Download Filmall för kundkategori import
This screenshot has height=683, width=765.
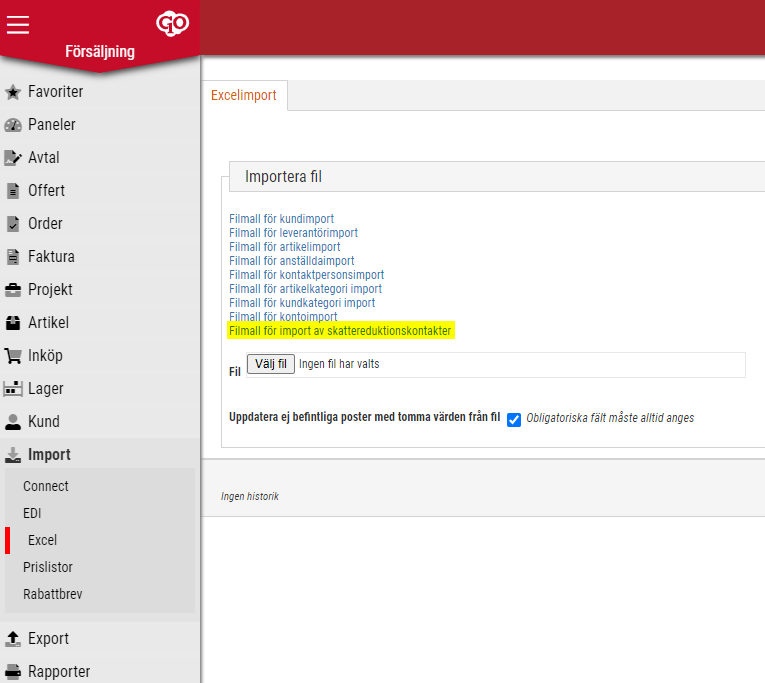pos(302,303)
